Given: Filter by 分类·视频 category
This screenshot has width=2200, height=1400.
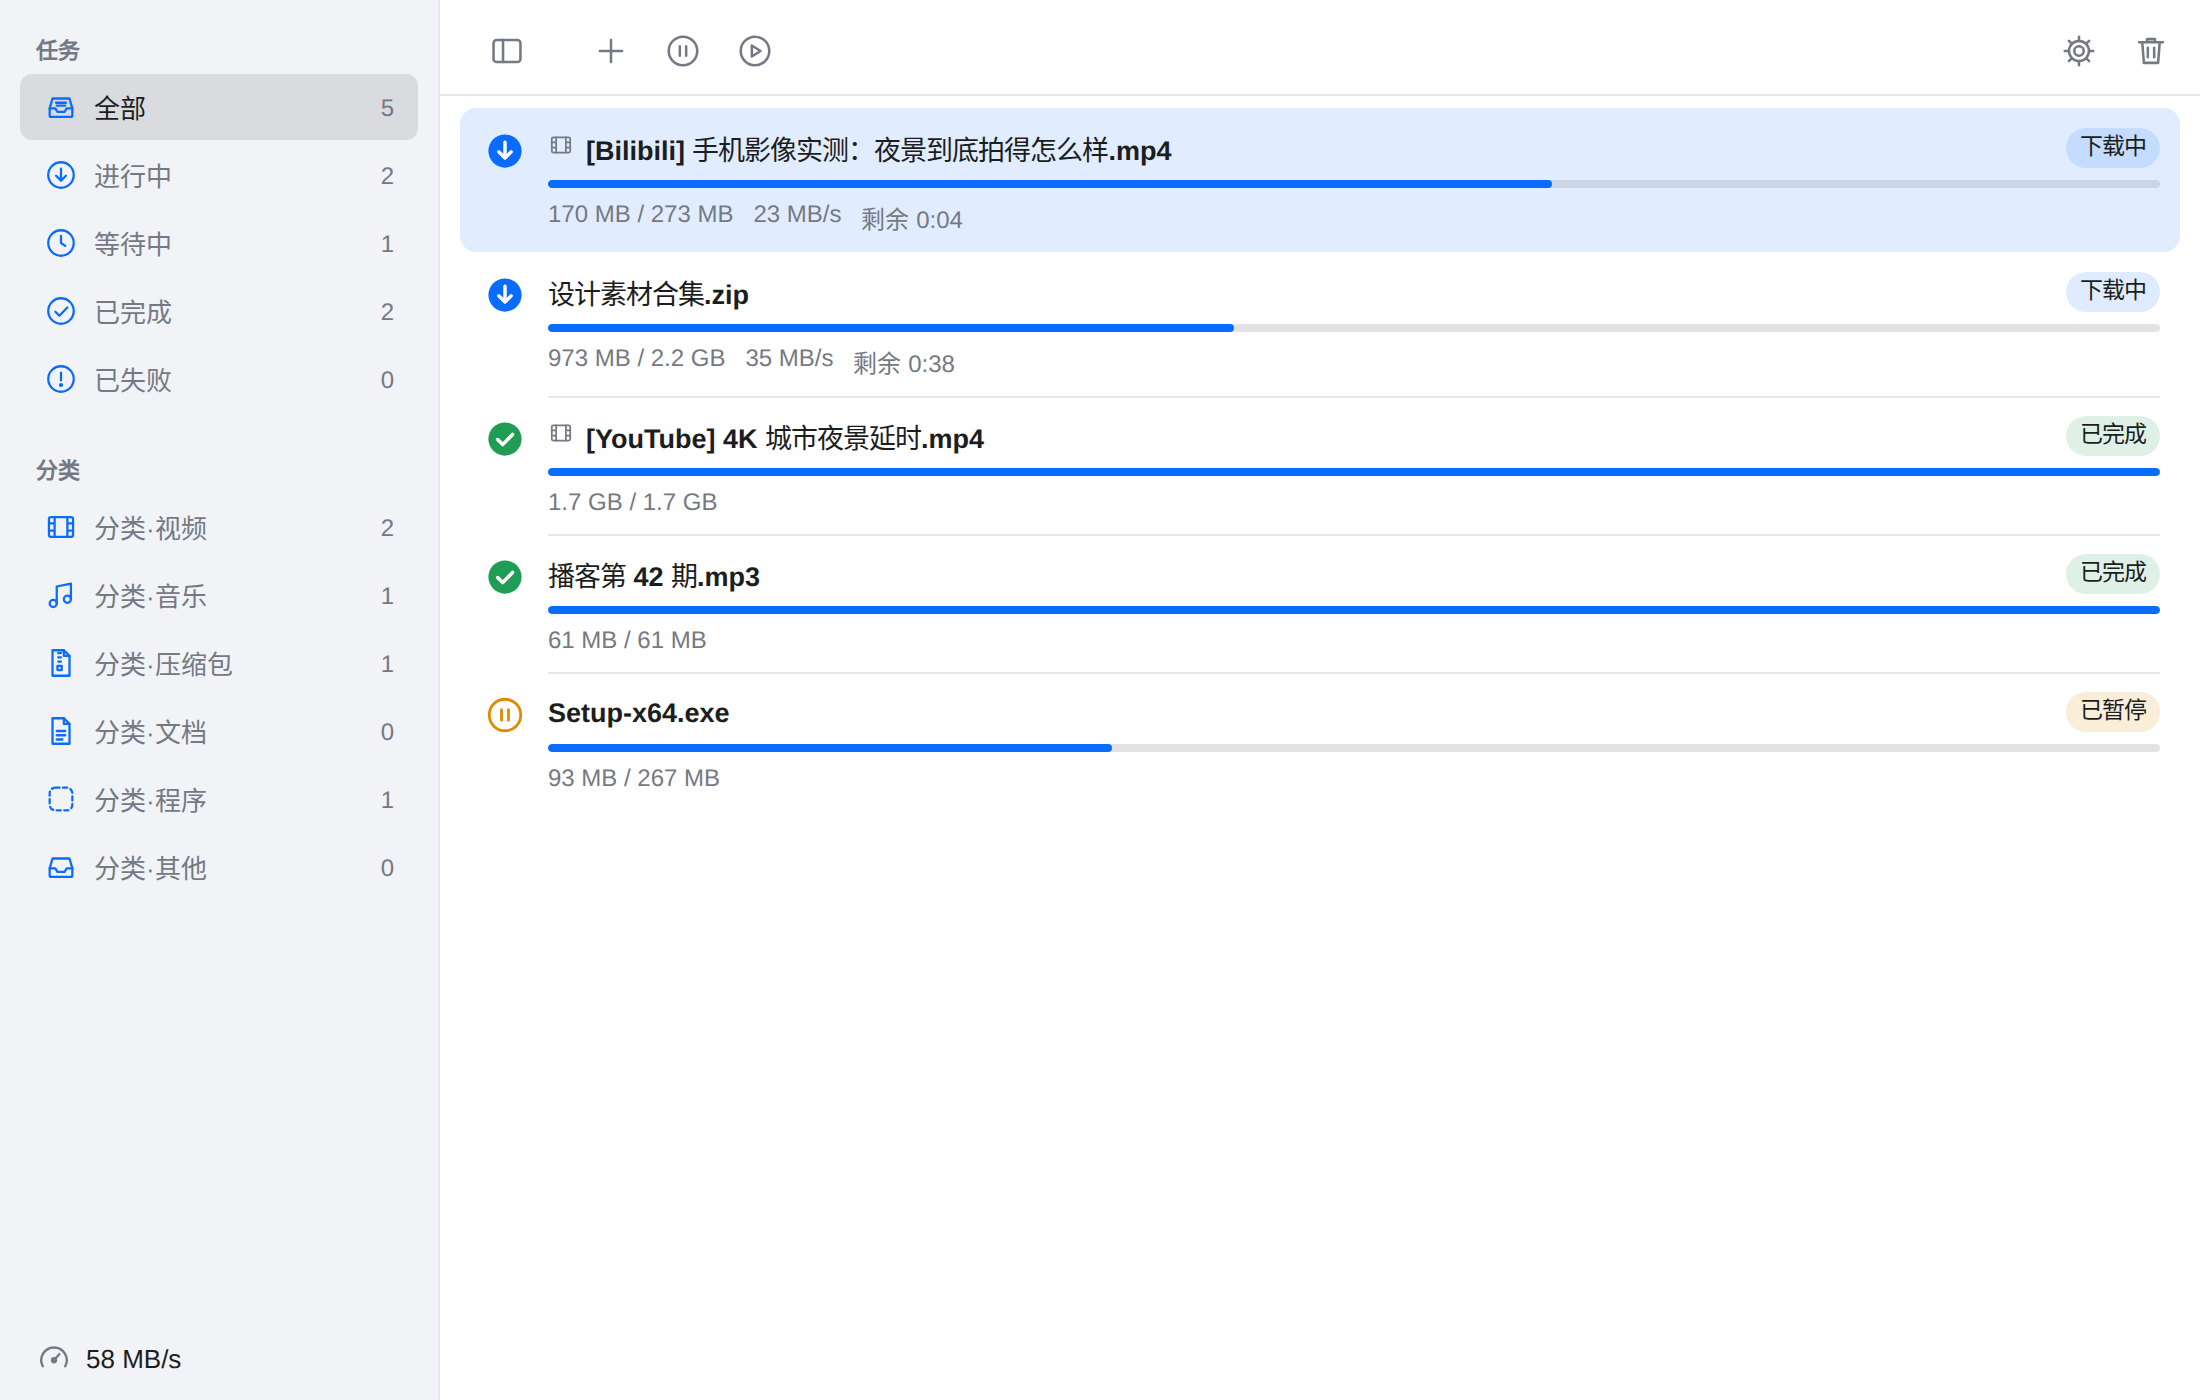Looking at the screenshot, I should point(219,527).
